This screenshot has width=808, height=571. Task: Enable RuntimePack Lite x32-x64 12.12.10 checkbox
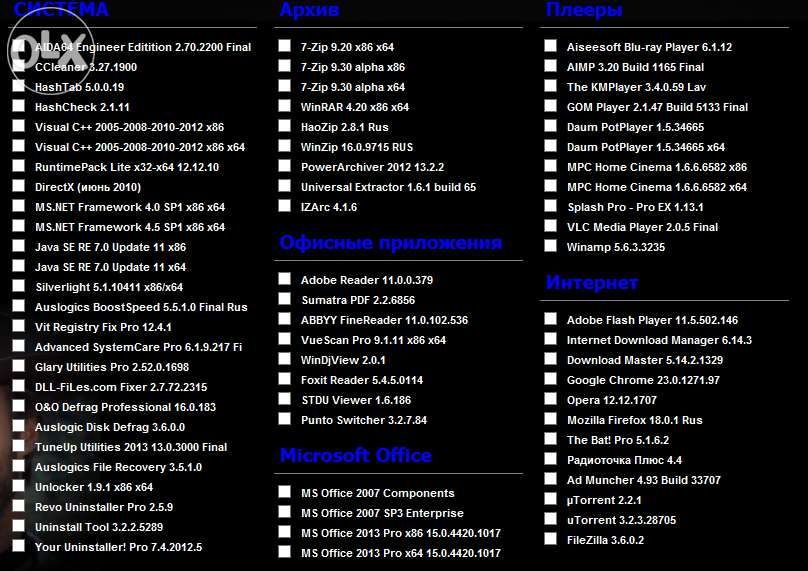tap(19, 166)
